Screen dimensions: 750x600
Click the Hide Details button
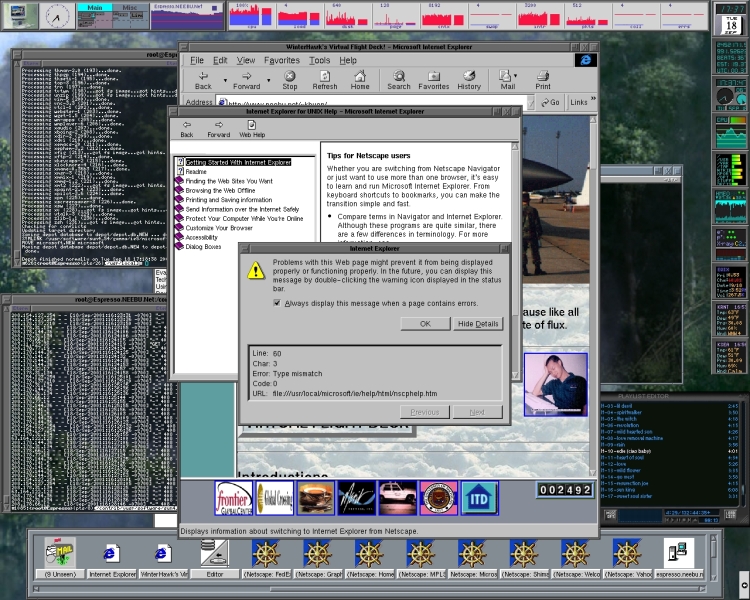click(478, 323)
